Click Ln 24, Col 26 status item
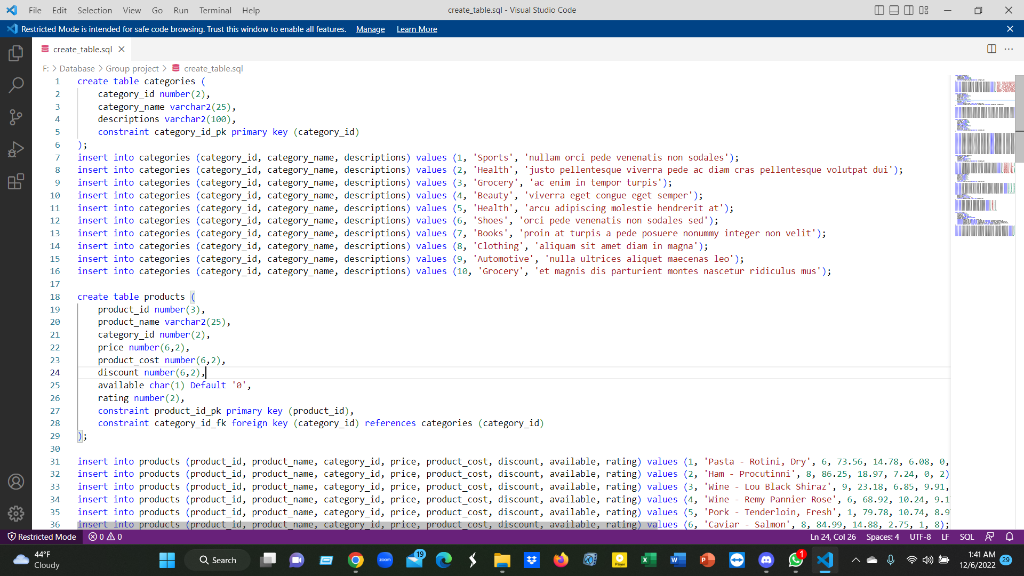The width and height of the screenshot is (1024, 576). (833, 537)
